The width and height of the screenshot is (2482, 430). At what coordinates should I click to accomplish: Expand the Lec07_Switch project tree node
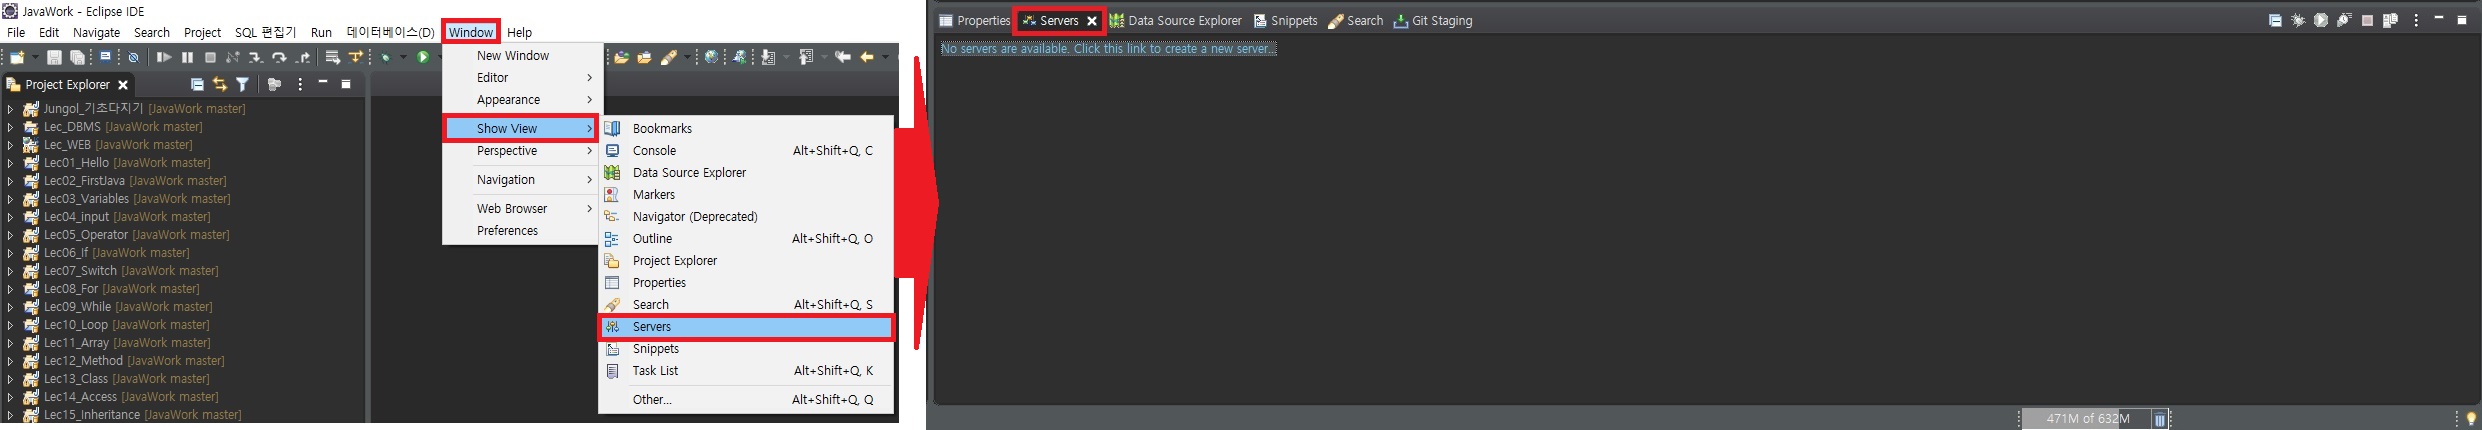(x=10, y=271)
